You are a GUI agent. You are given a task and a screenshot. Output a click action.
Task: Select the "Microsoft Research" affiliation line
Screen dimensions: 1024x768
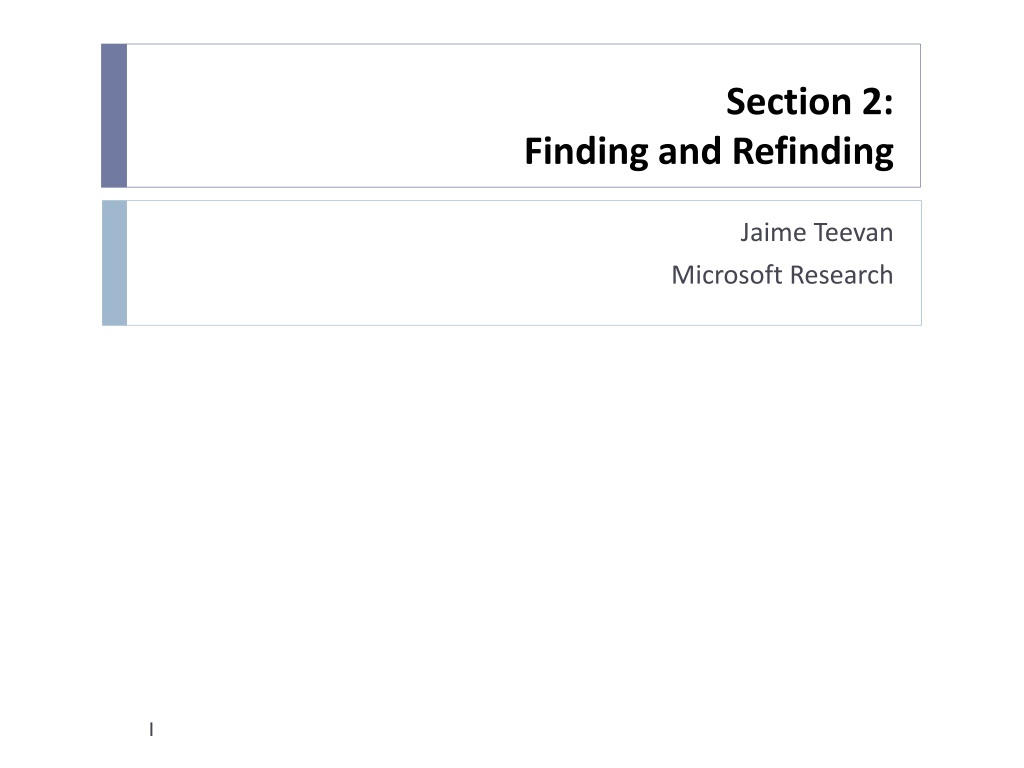pyautogui.click(x=782, y=275)
